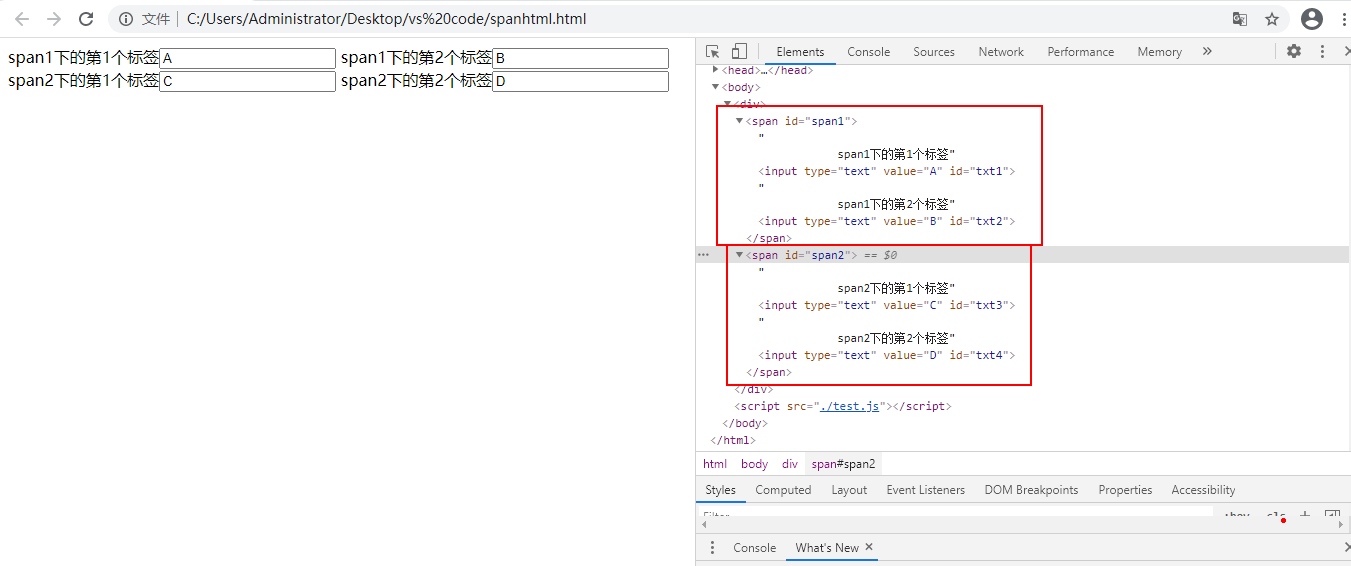Select the What's New drawer tab
The width and height of the screenshot is (1351, 566).
[x=827, y=547]
